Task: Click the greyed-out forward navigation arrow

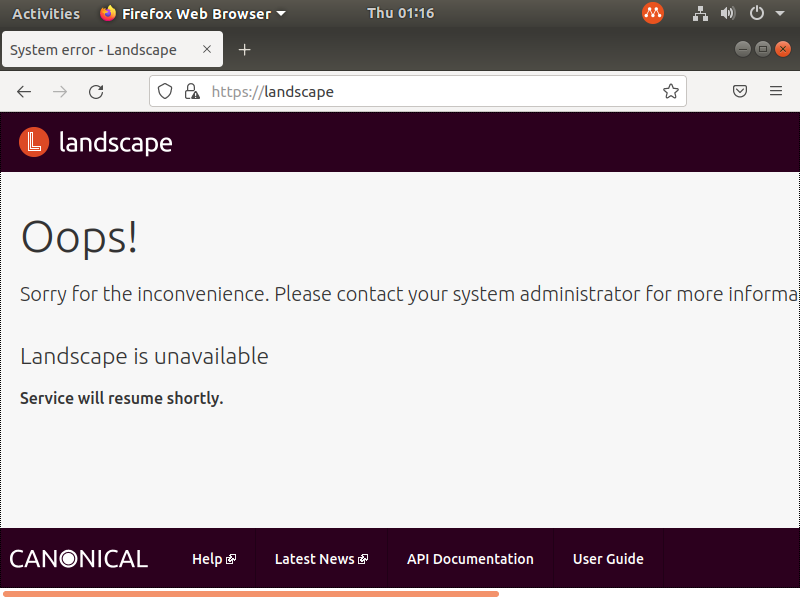Action: coord(60,92)
